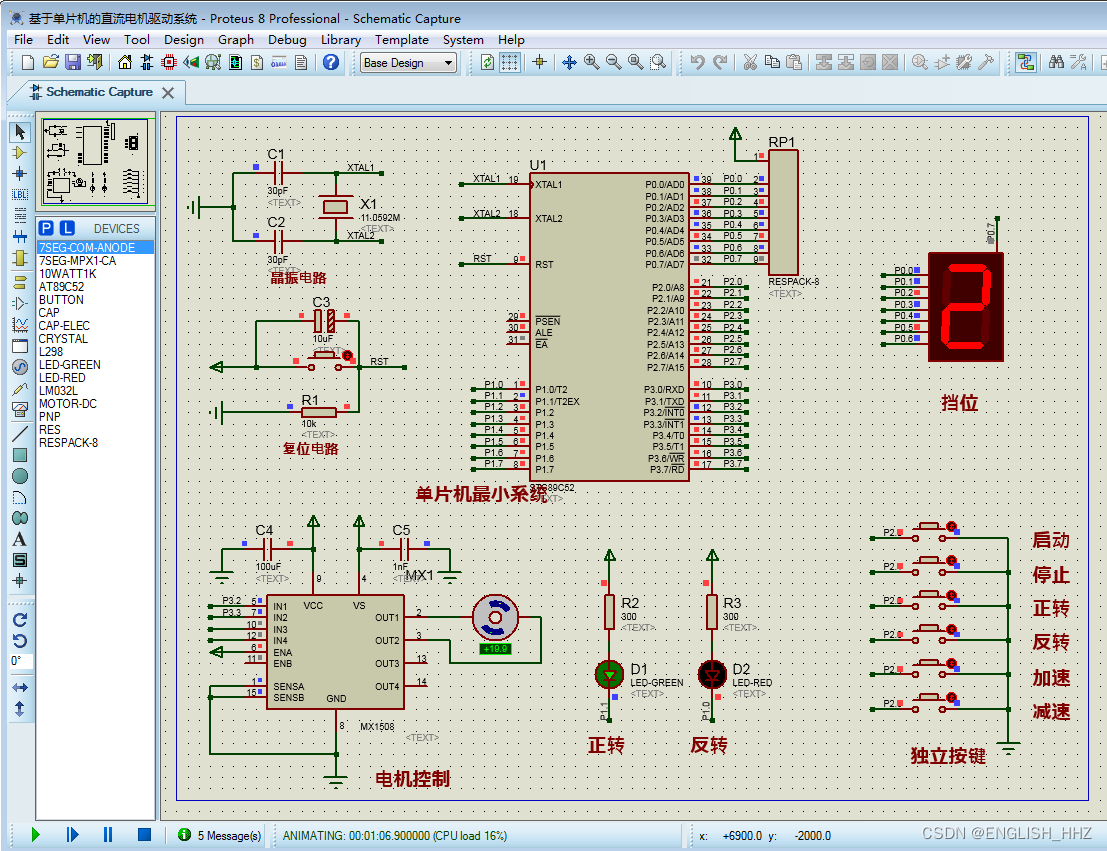Open the 5 Message(s) simulation log
Screen dimensions: 1107x851
pos(220,835)
